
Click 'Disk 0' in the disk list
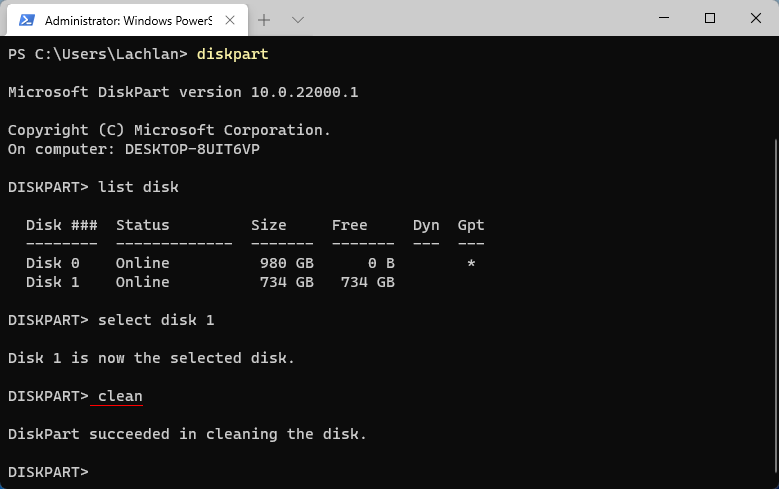click(x=53, y=263)
